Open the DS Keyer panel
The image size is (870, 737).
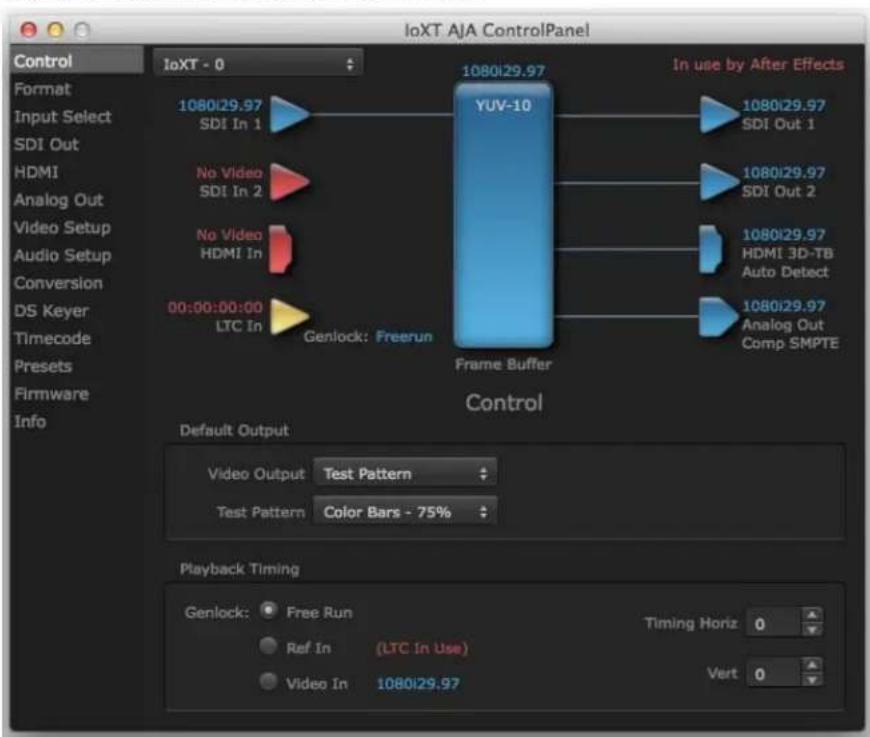[51, 311]
